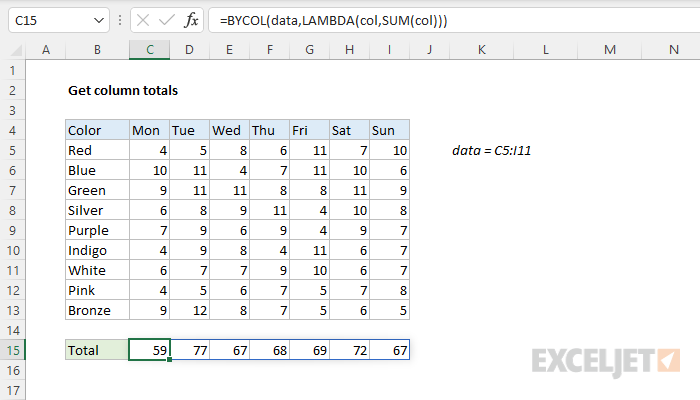
Task: Select the Sun total cell showing 67
Action: point(389,350)
